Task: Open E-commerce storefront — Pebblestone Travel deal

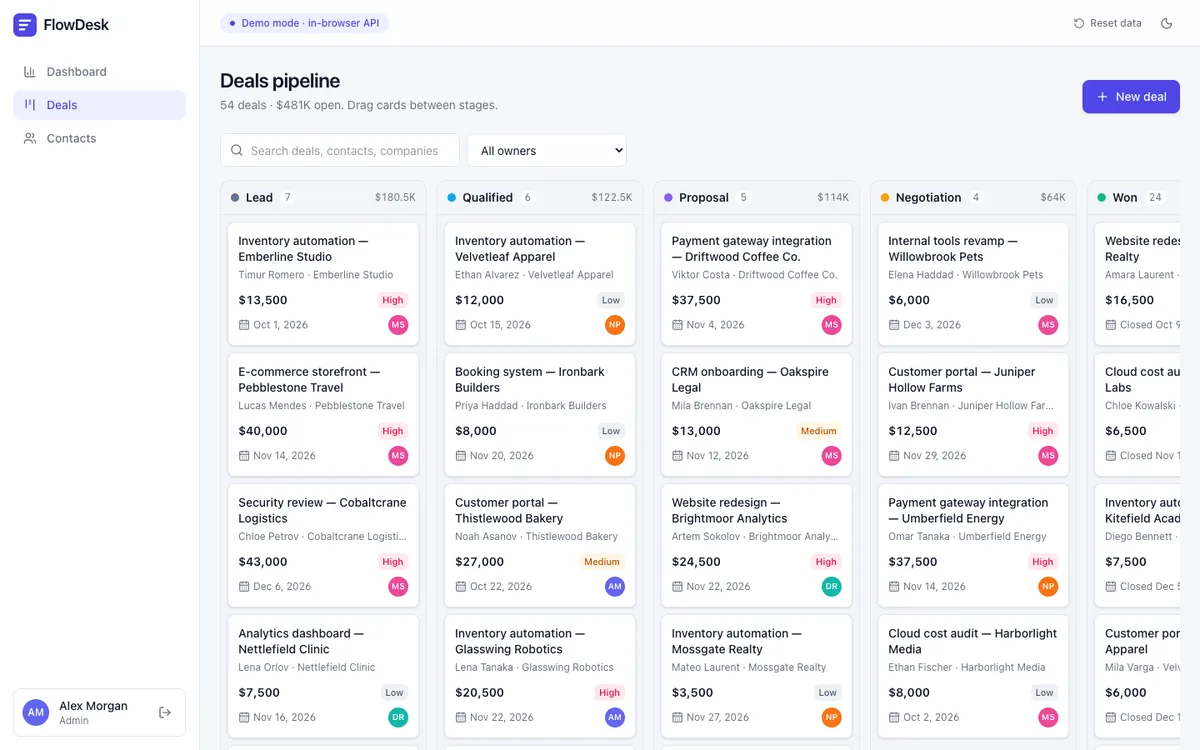Action: click(323, 415)
